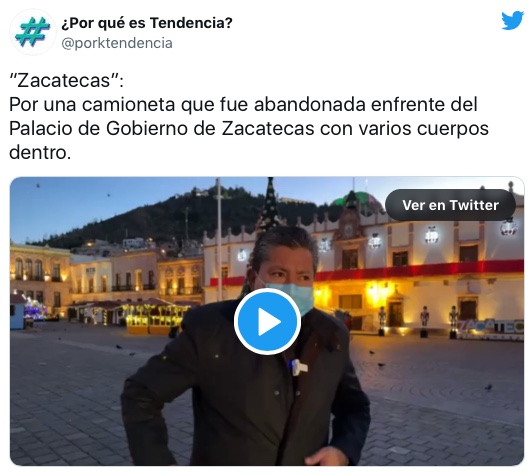
Task: Click the Christmas tree behind the man
Action: click(x=269, y=205)
